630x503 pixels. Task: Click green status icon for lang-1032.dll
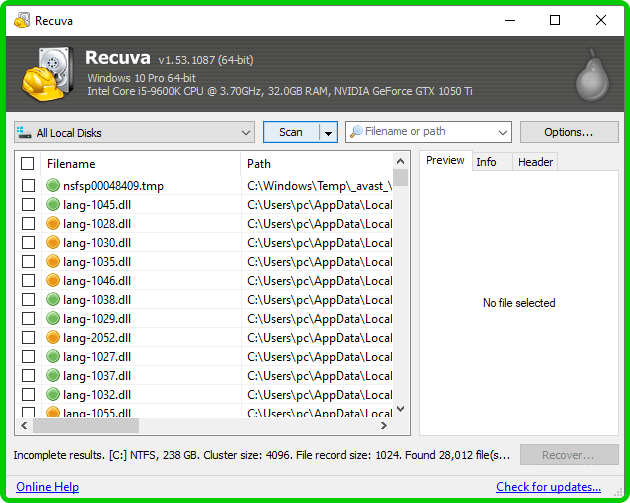pyautogui.click(x=53, y=394)
